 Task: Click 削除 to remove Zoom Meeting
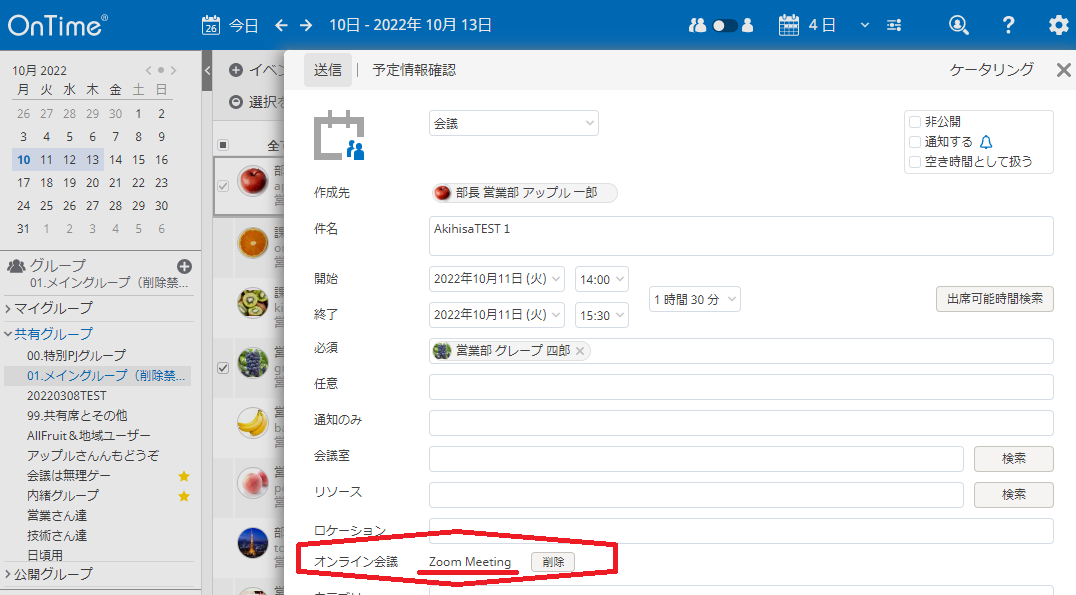point(553,562)
